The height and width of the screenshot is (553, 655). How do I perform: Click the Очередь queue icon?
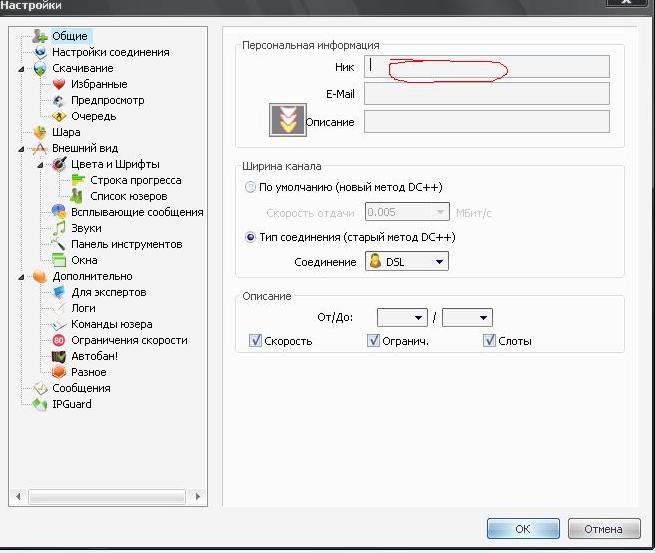click(x=59, y=116)
